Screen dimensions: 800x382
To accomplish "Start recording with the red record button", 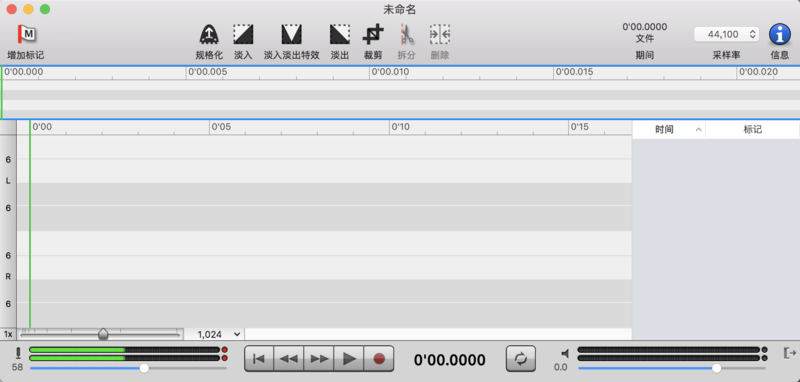I will point(379,359).
